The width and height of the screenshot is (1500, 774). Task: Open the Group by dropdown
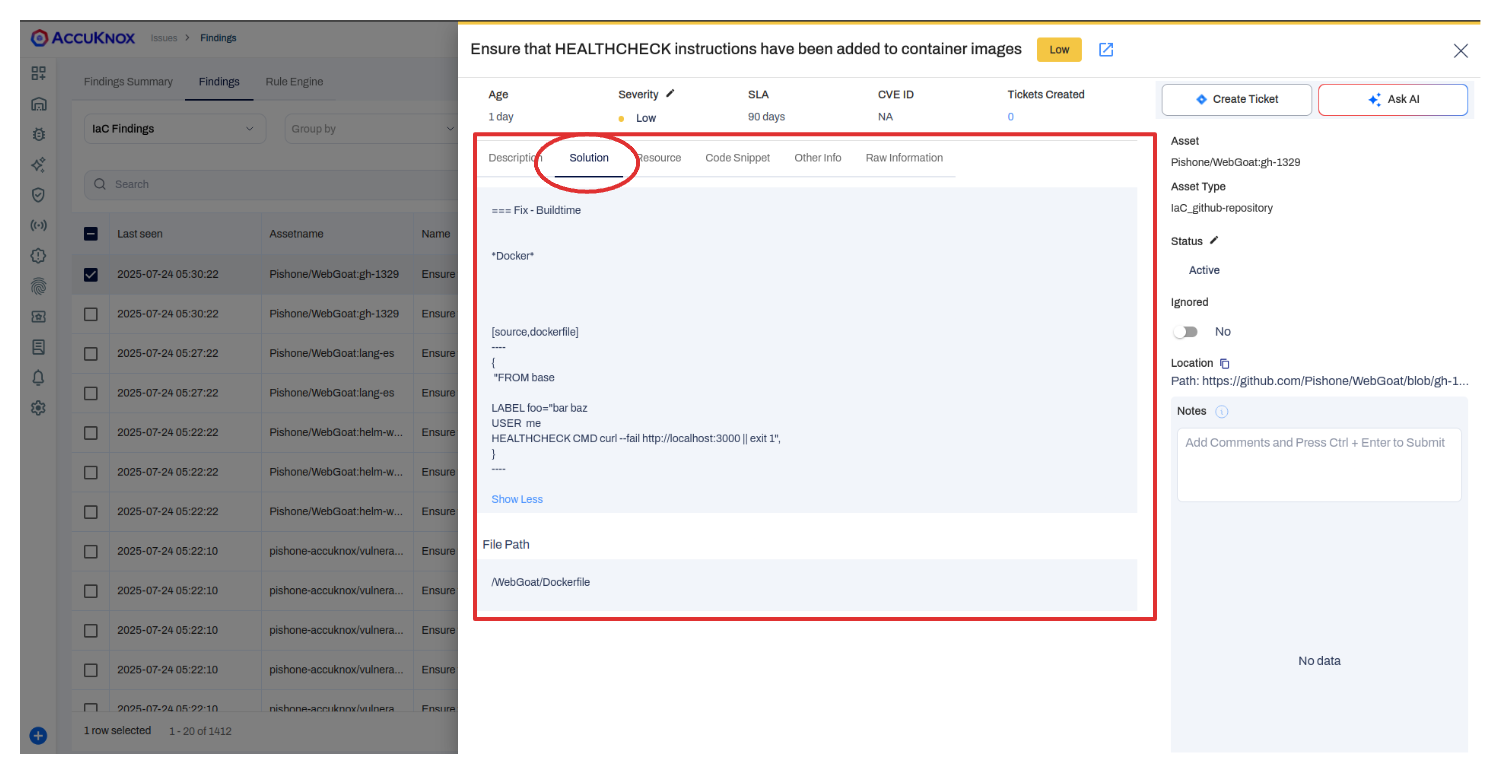click(x=370, y=129)
